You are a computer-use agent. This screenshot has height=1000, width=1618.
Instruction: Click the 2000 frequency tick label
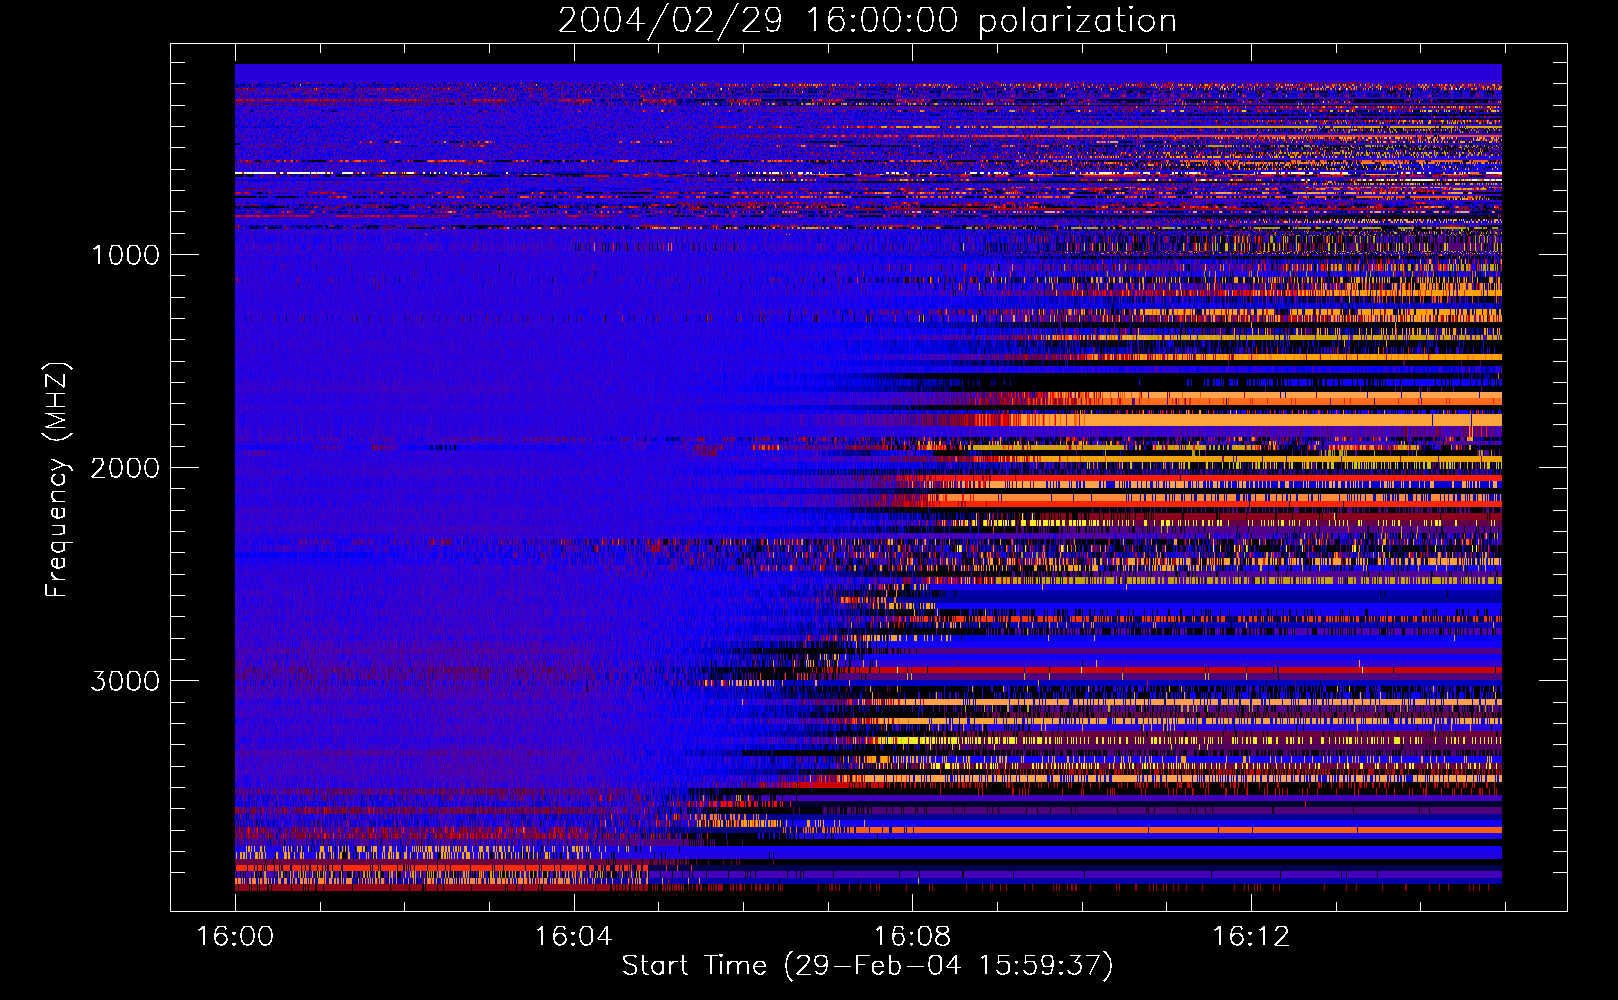[x=125, y=468]
